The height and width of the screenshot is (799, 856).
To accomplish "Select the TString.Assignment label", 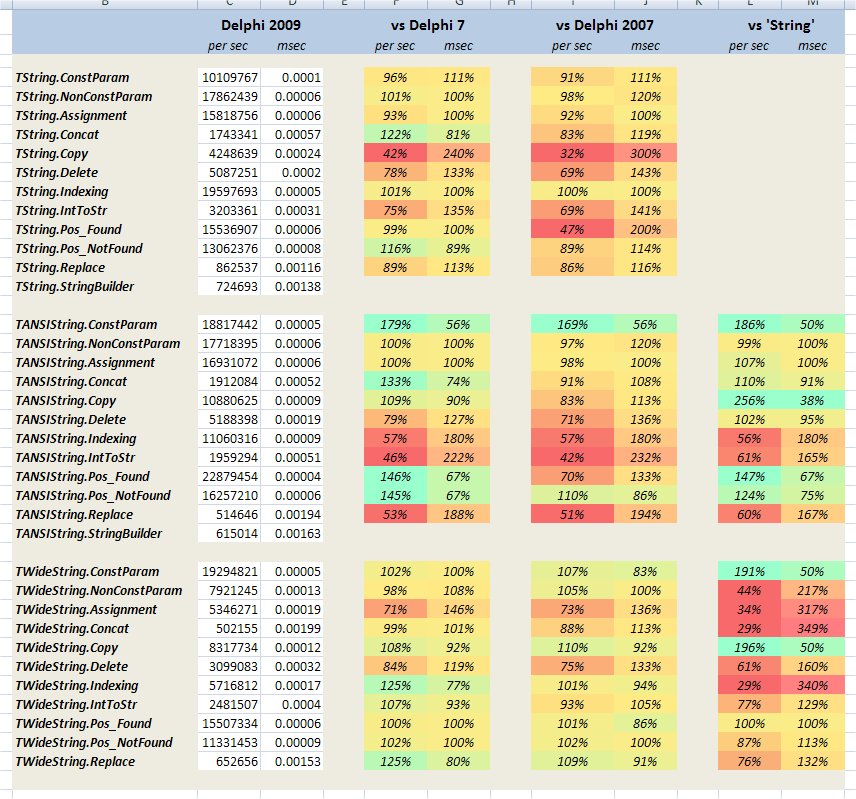I will (x=71, y=116).
